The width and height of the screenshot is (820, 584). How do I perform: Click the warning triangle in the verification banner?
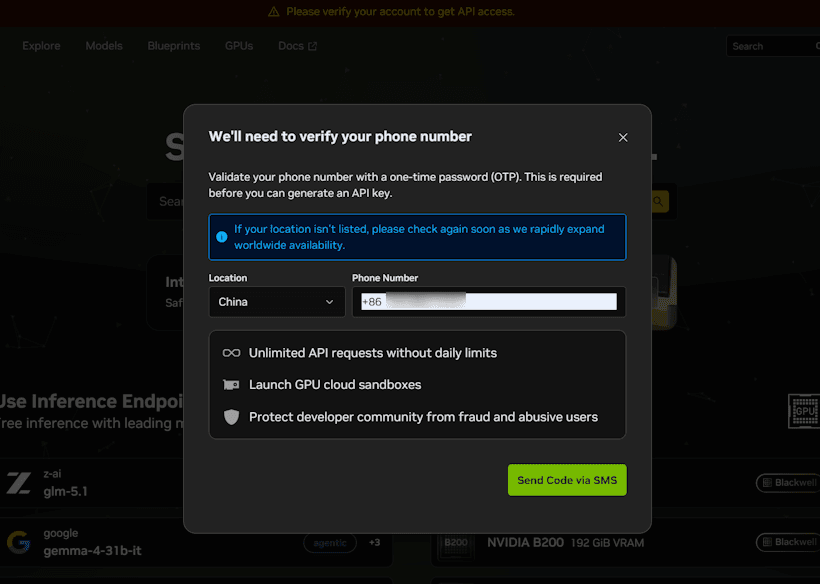point(273,11)
